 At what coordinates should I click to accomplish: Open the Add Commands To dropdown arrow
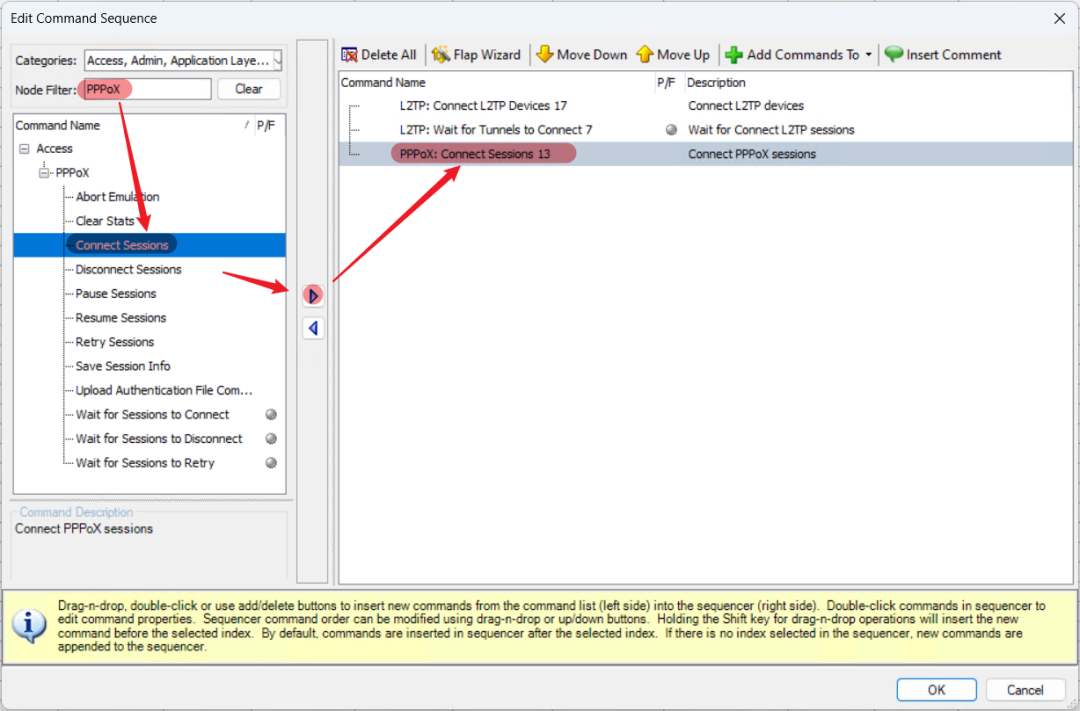coord(868,55)
